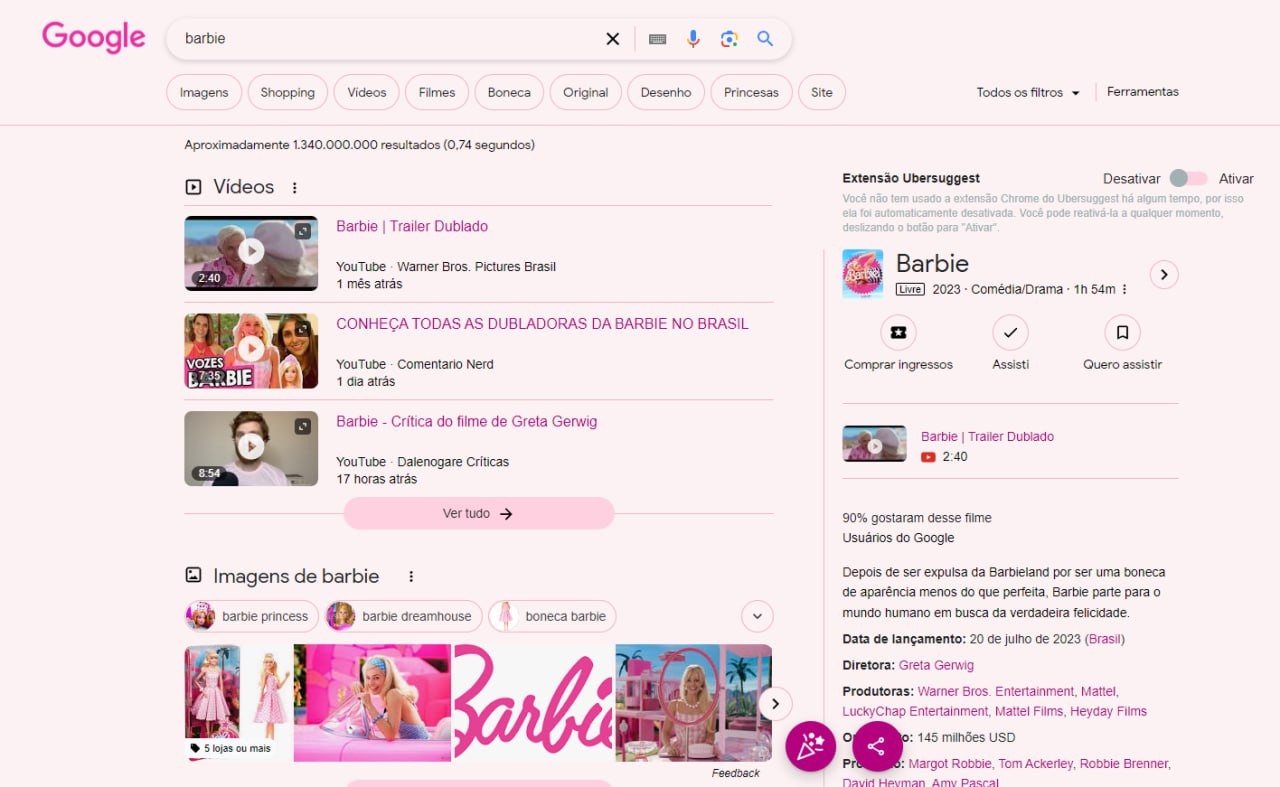Image resolution: width=1280 pixels, height=787 pixels.
Task: Open the Margot Robbie pink car image
Action: point(372,702)
